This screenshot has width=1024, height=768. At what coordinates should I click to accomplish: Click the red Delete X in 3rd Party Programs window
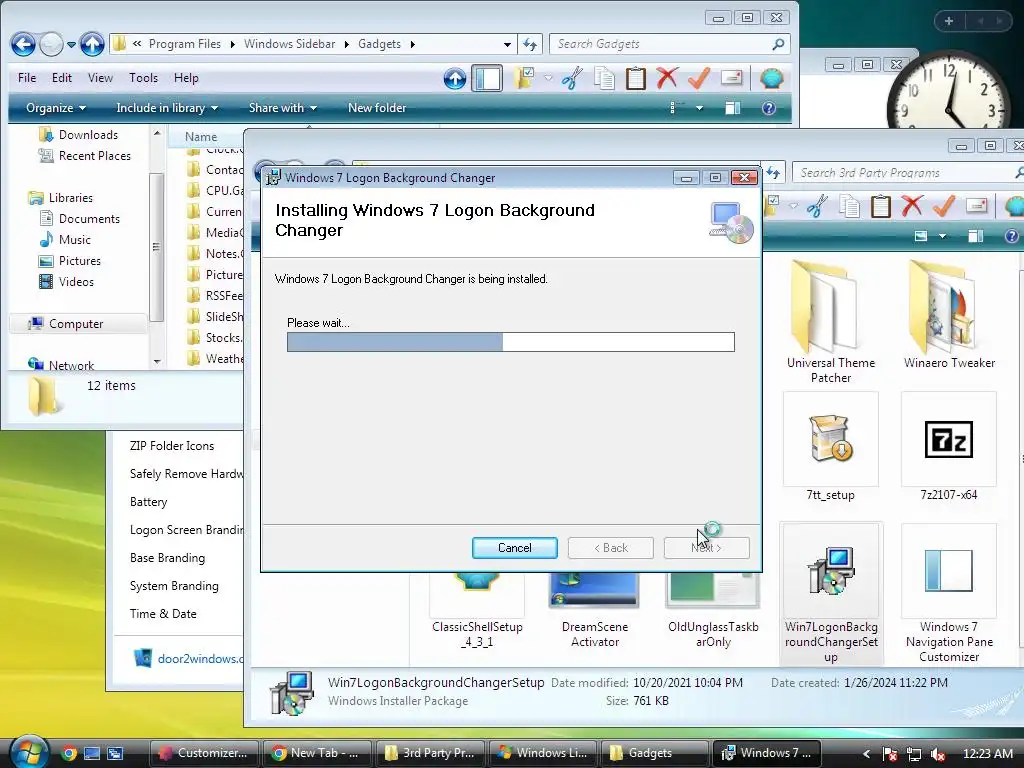[912, 206]
